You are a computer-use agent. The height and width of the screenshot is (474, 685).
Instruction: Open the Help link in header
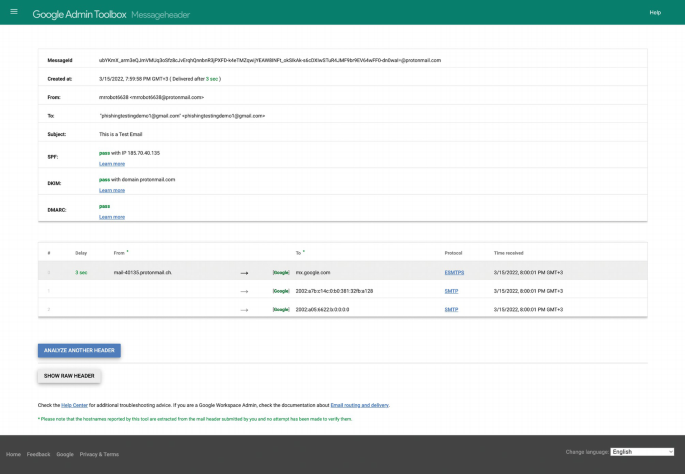coord(655,13)
